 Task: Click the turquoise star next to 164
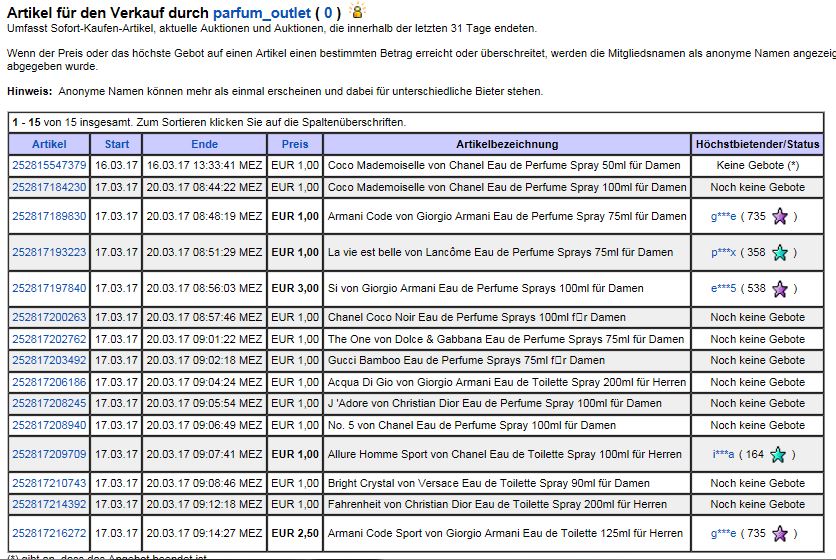click(778, 454)
